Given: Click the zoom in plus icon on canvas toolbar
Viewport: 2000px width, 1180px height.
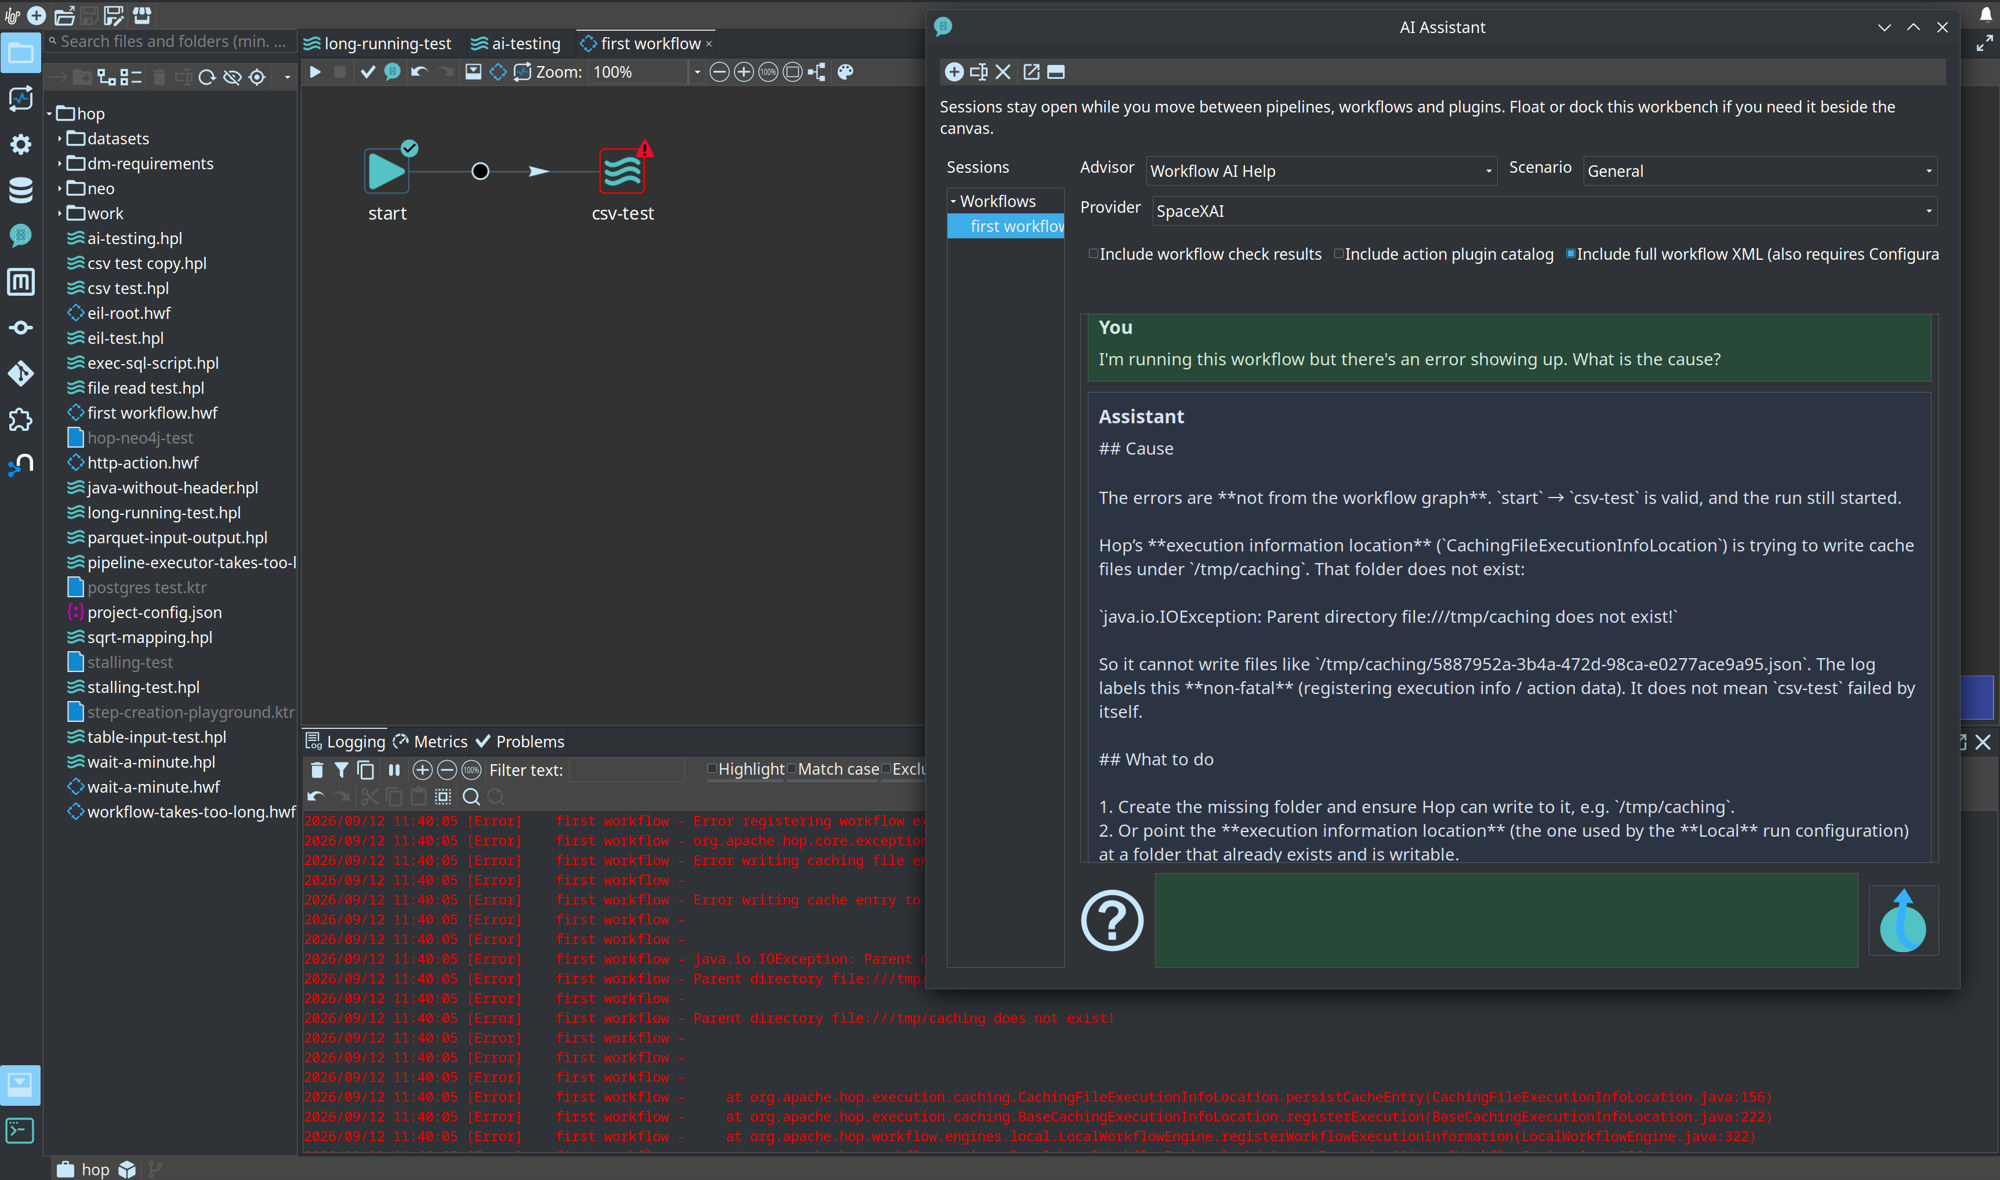Looking at the screenshot, I should coord(744,72).
